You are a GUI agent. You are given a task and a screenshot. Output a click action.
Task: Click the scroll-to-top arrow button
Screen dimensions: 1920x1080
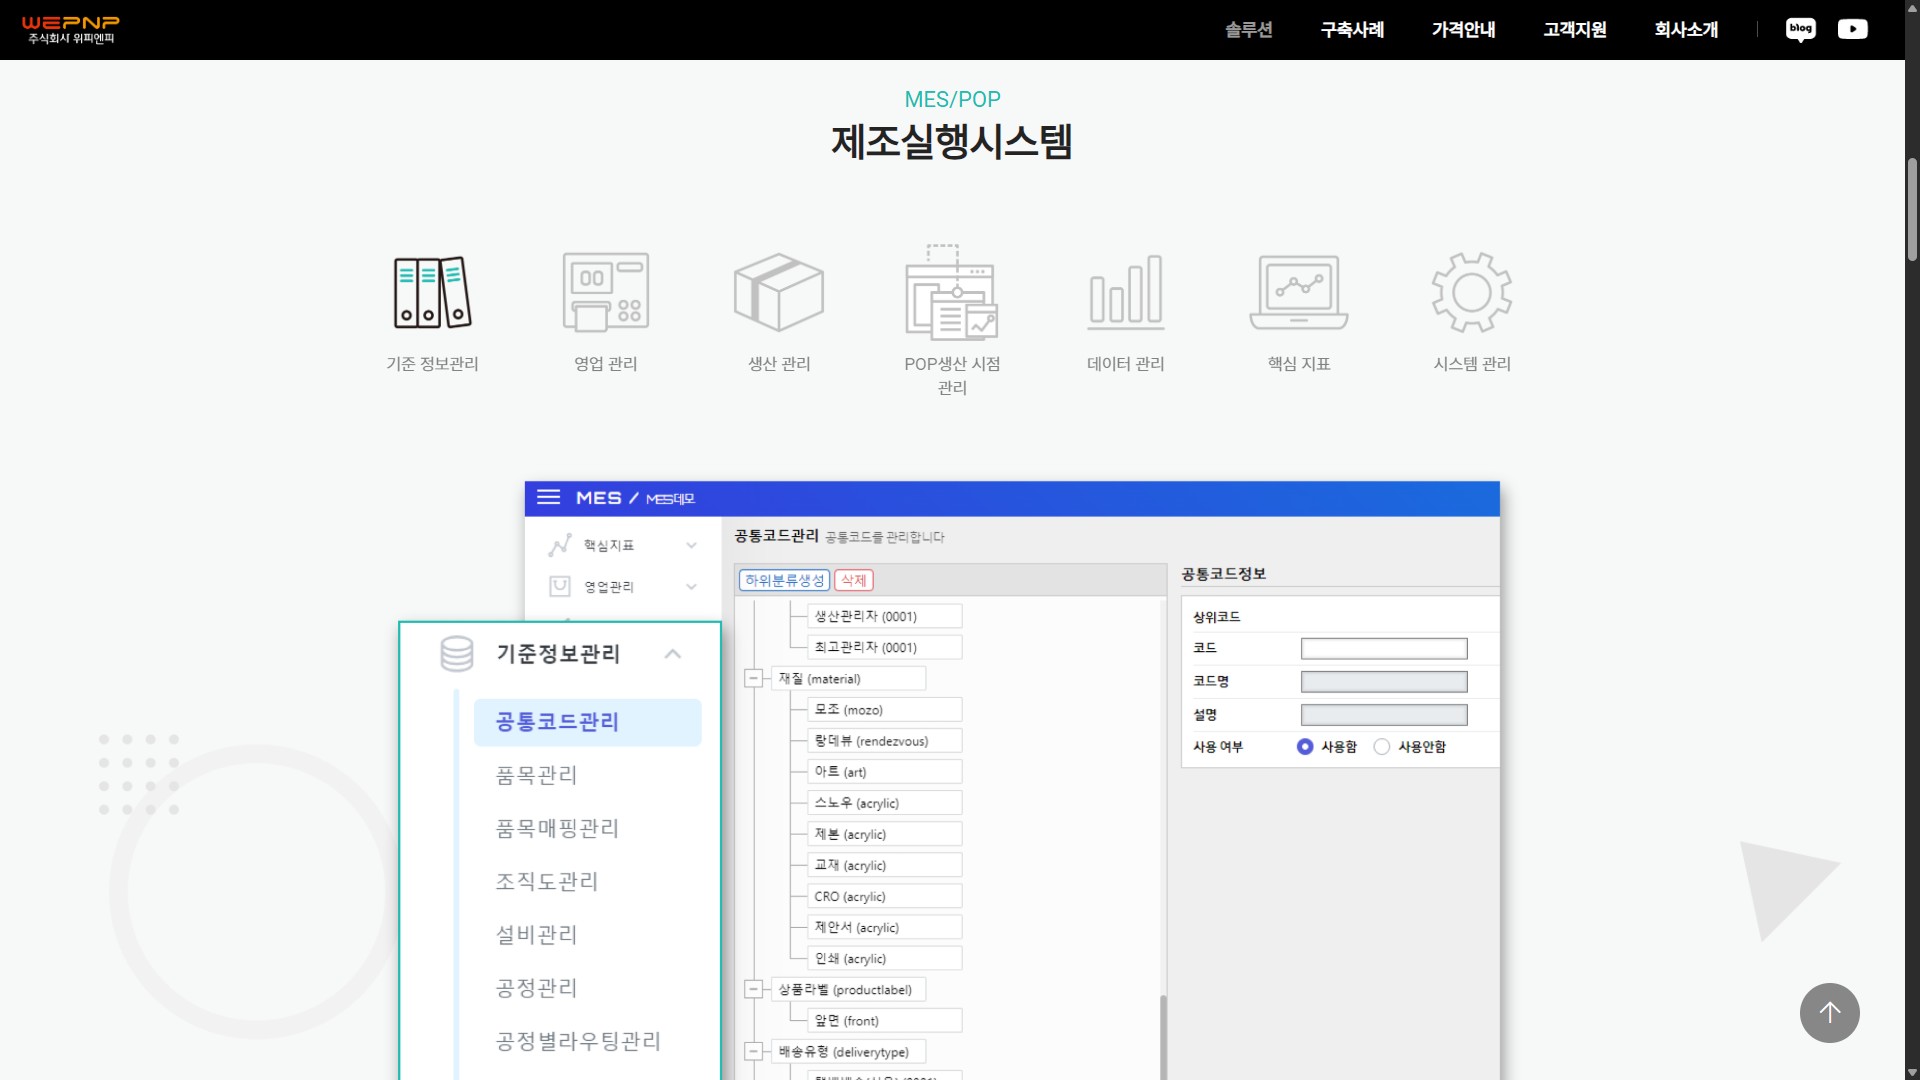(x=1829, y=1012)
